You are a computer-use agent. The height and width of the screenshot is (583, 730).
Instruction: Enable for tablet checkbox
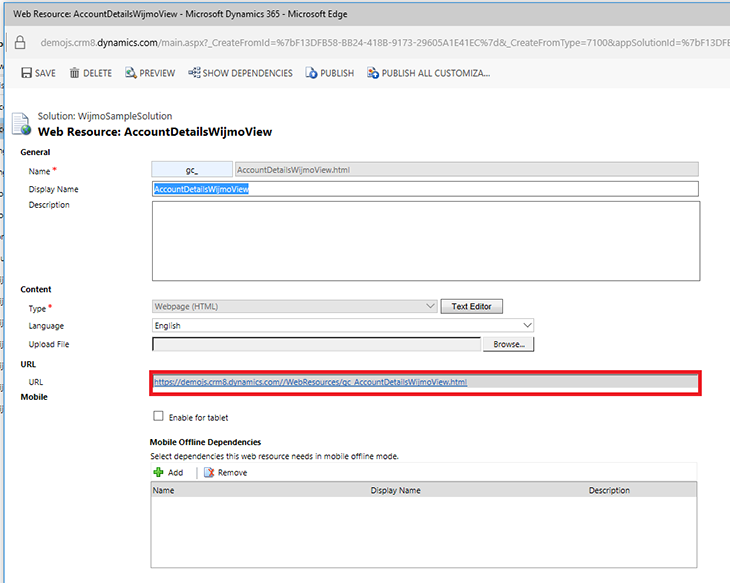[x=158, y=416]
